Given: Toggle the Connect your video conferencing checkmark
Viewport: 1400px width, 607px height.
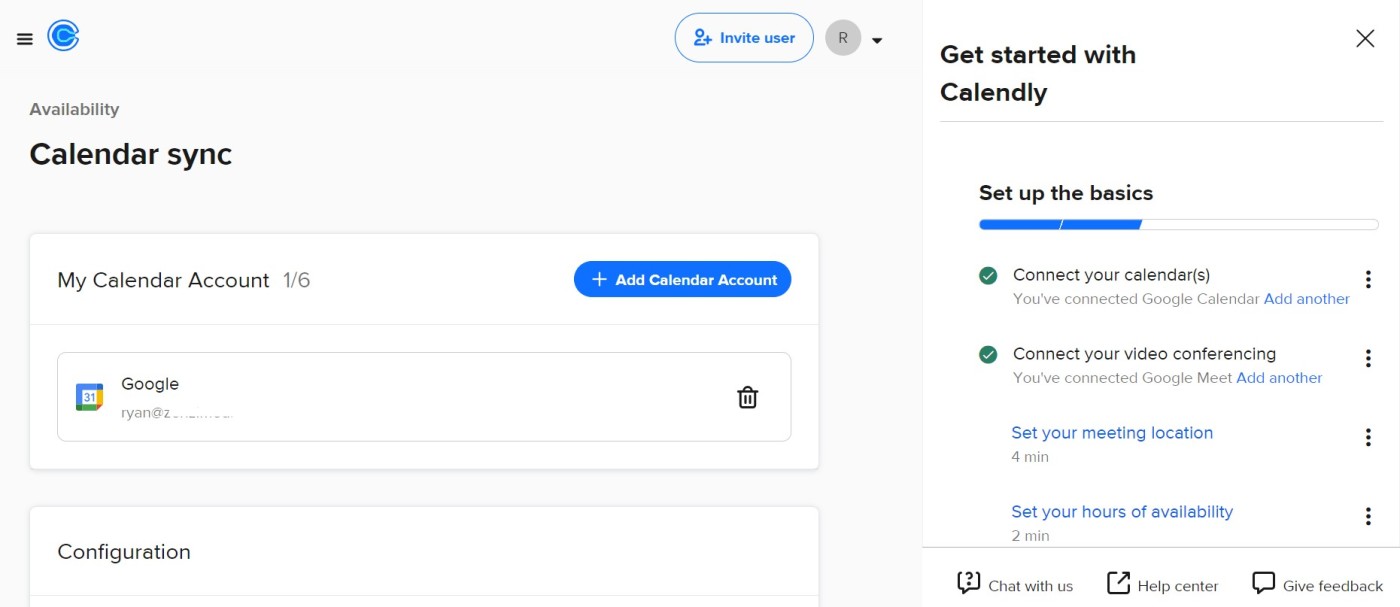Looking at the screenshot, I should click(988, 354).
